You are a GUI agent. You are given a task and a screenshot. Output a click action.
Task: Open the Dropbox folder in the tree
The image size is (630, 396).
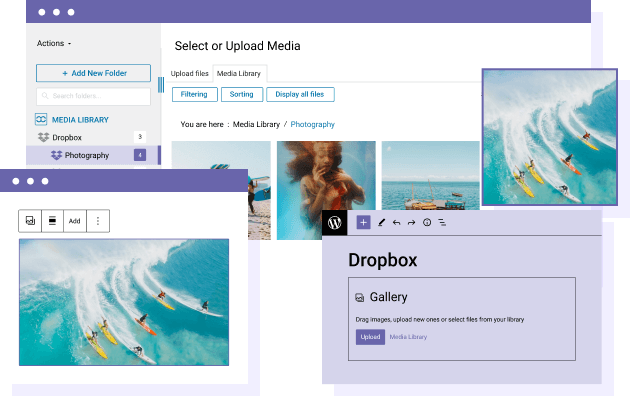coord(67,137)
